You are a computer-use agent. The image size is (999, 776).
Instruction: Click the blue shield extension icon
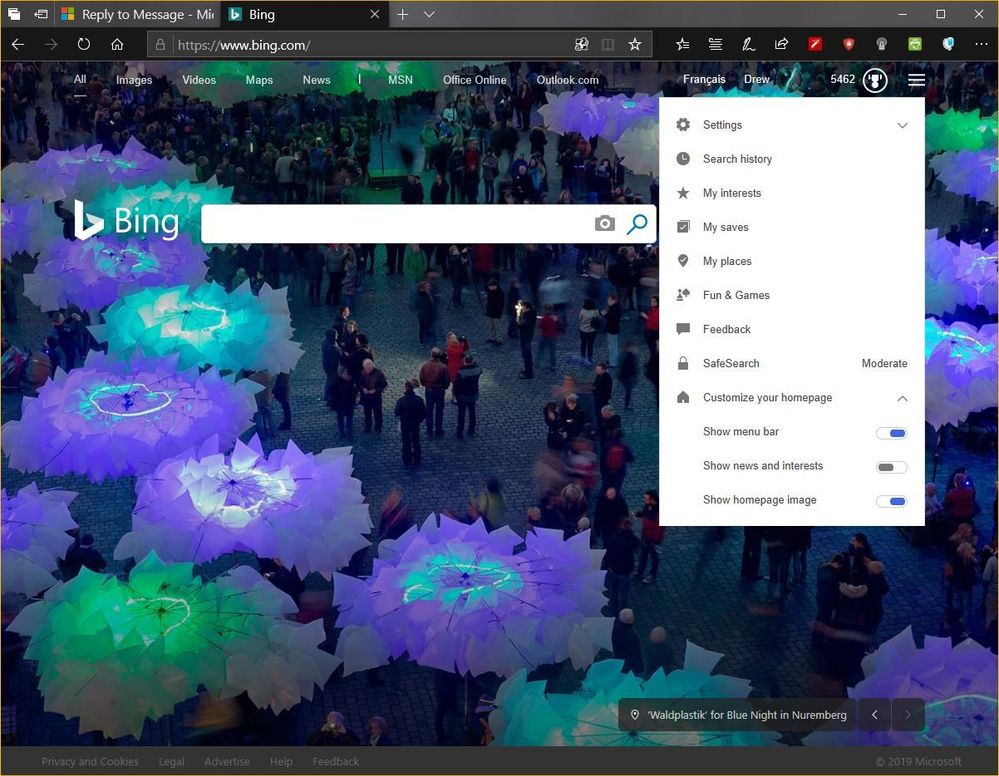tap(948, 44)
